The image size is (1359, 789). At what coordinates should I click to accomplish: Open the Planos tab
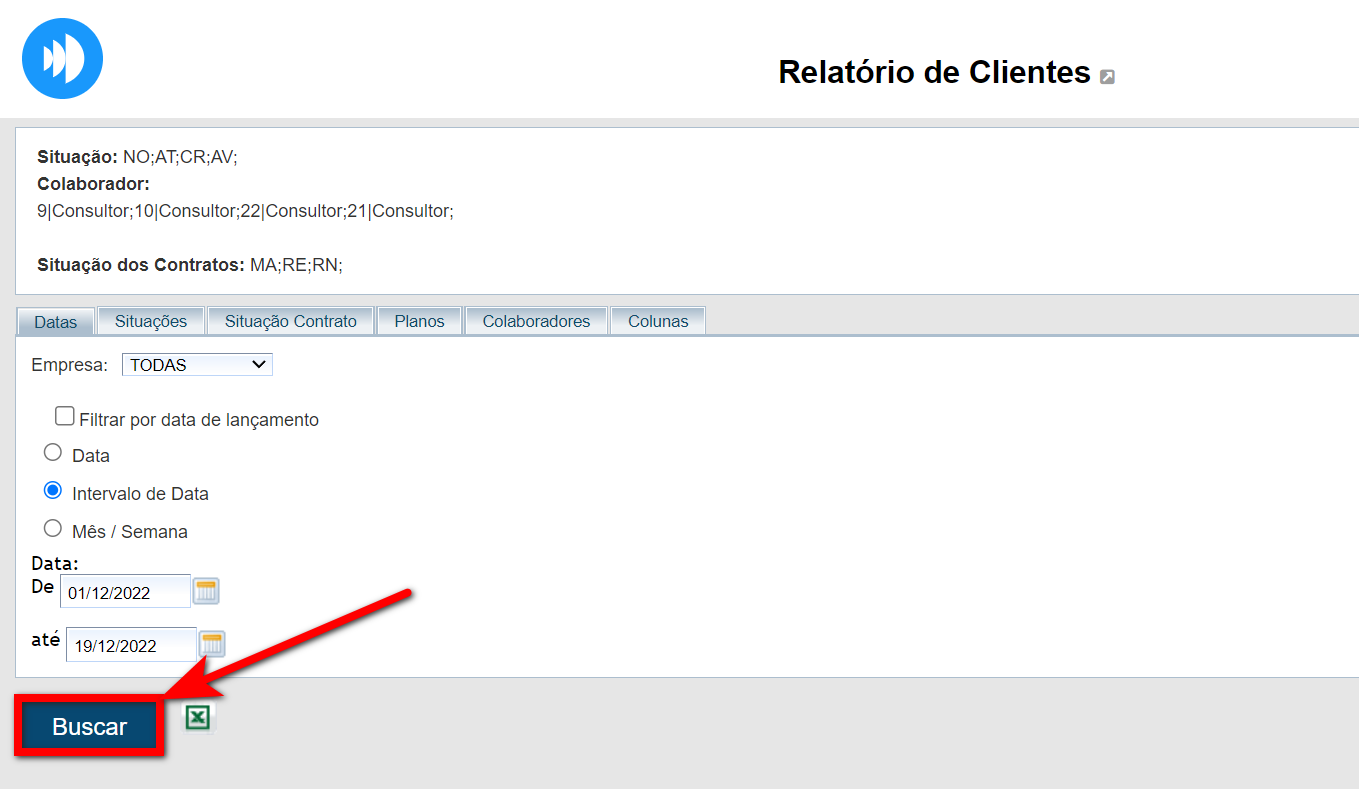pos(419,321)
